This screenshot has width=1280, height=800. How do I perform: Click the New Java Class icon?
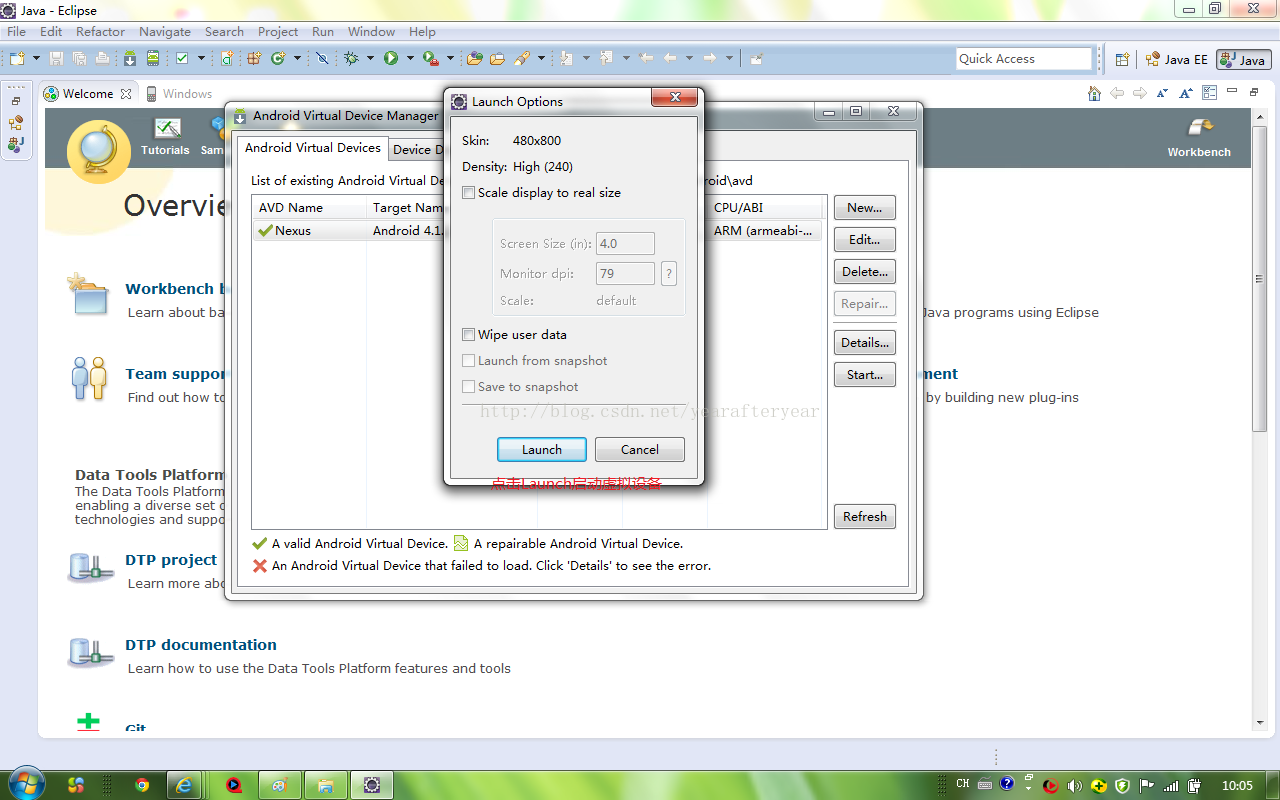[x=277, y=58]
